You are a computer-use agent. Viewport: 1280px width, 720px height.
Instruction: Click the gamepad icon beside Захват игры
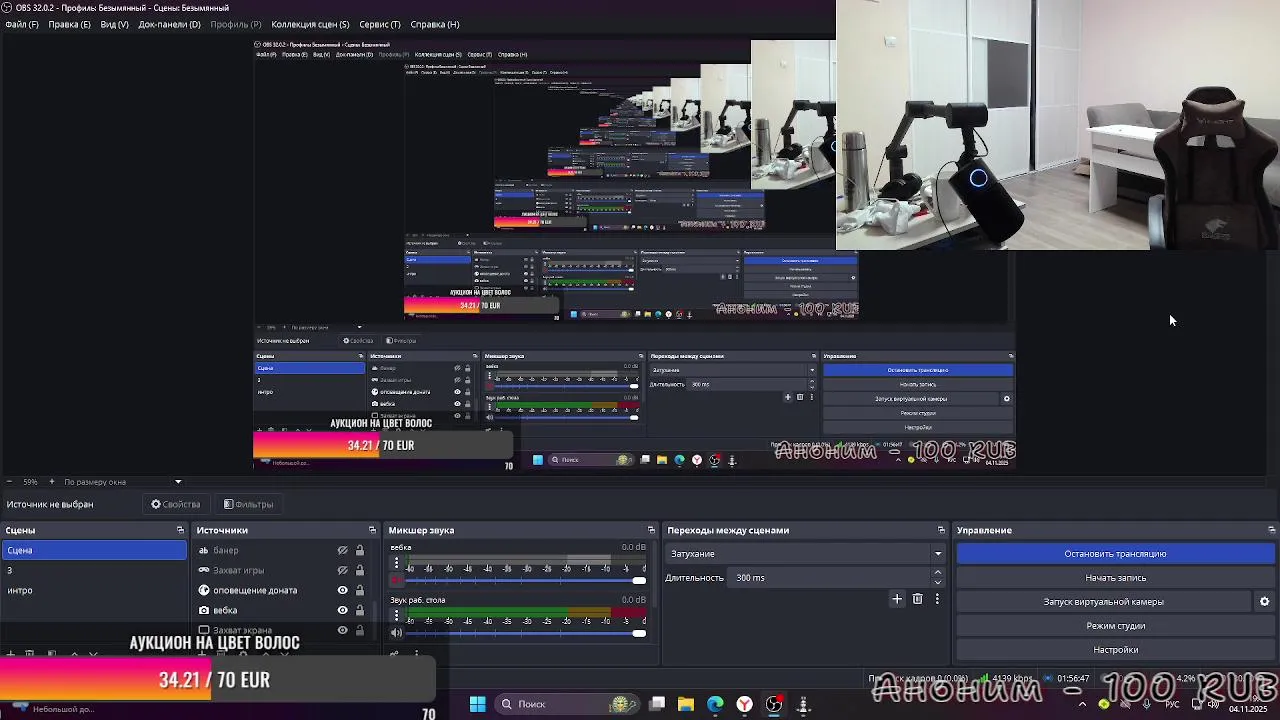click(x=204, y=570)
